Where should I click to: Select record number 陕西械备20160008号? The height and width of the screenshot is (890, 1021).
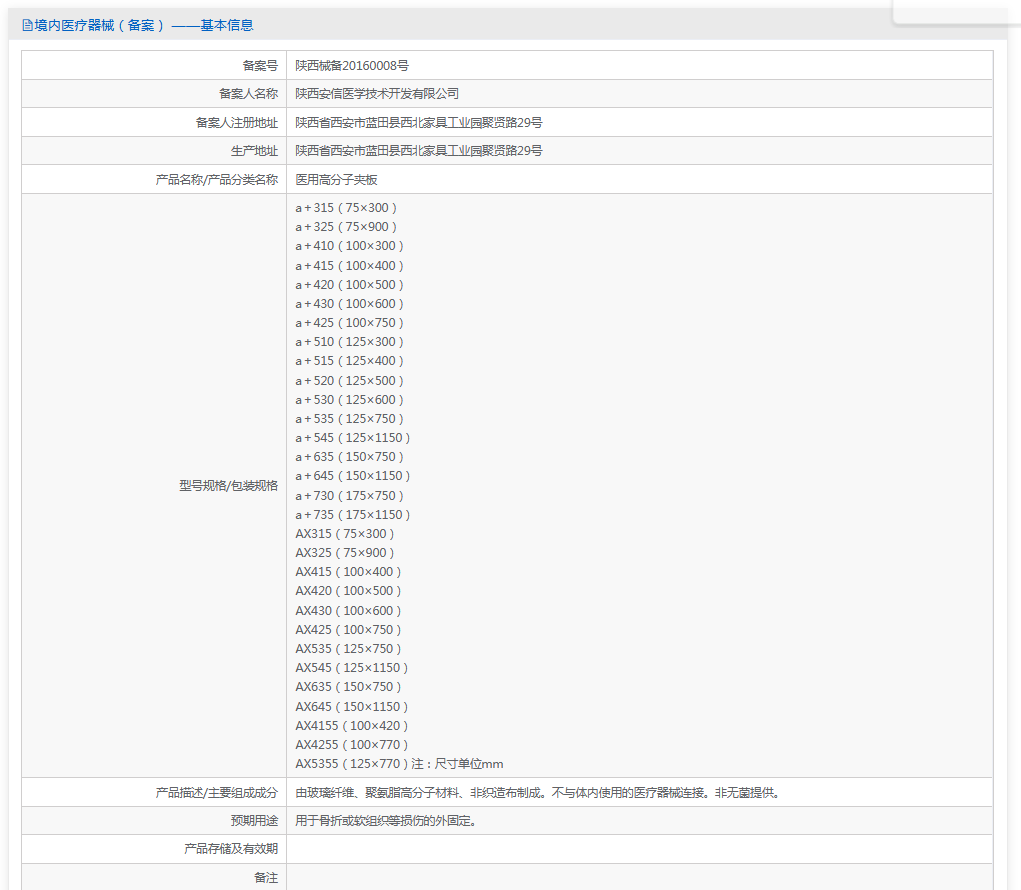352,66
